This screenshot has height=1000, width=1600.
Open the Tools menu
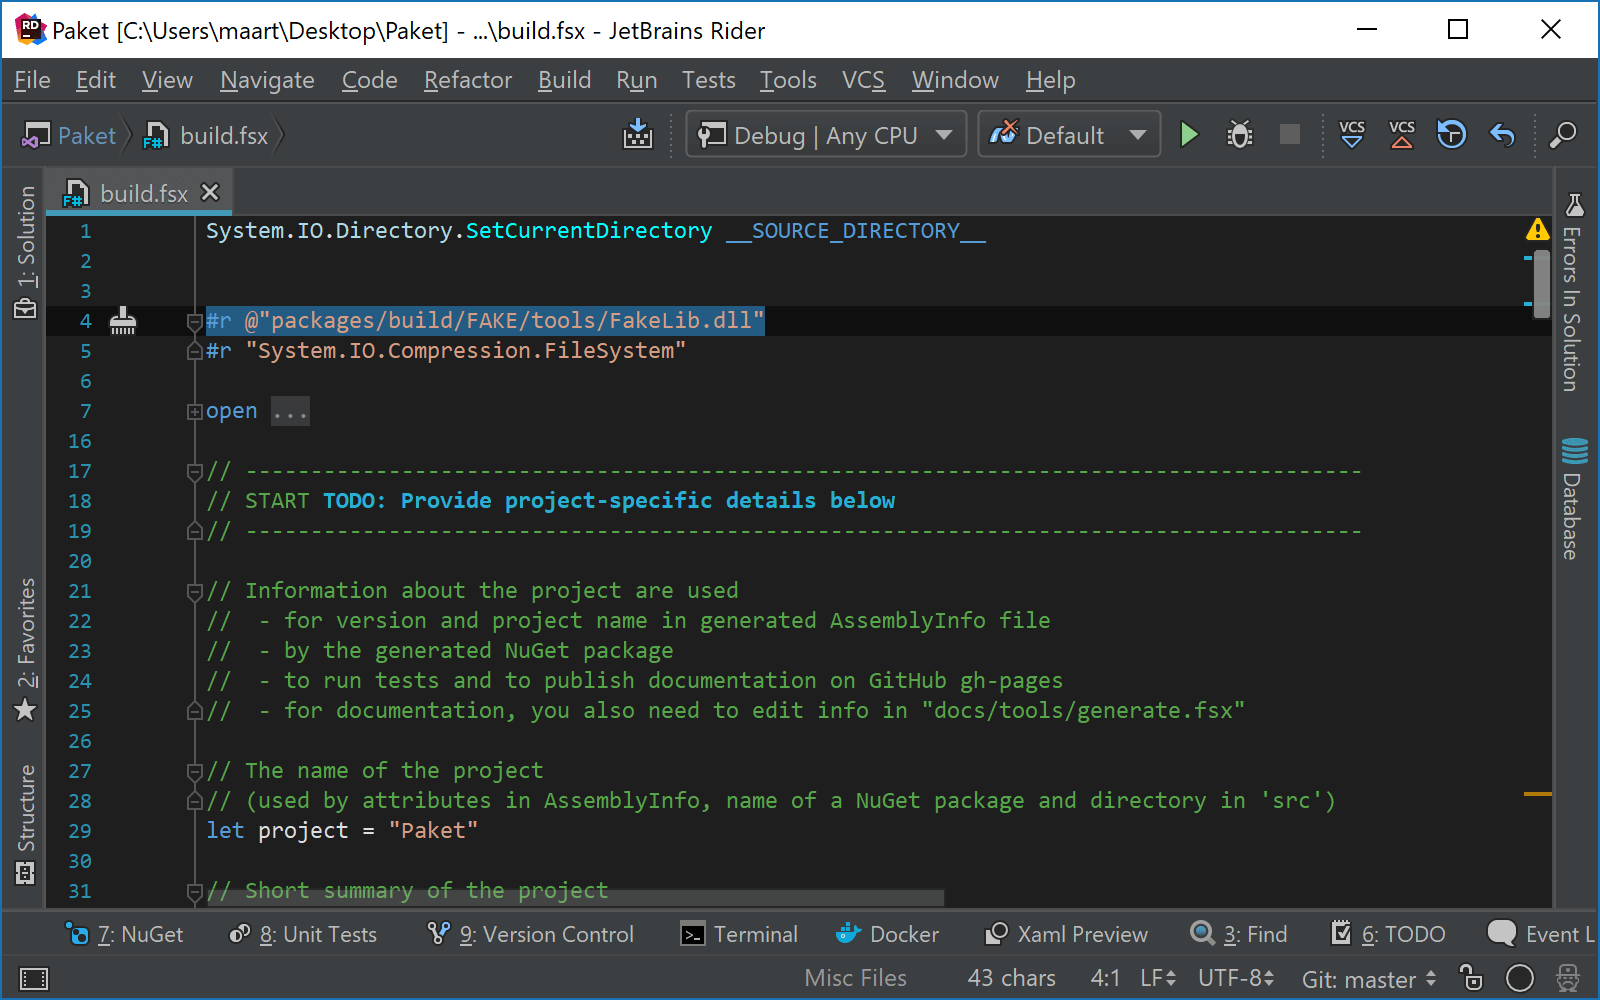pyautogui.click(x=788, y=80)
